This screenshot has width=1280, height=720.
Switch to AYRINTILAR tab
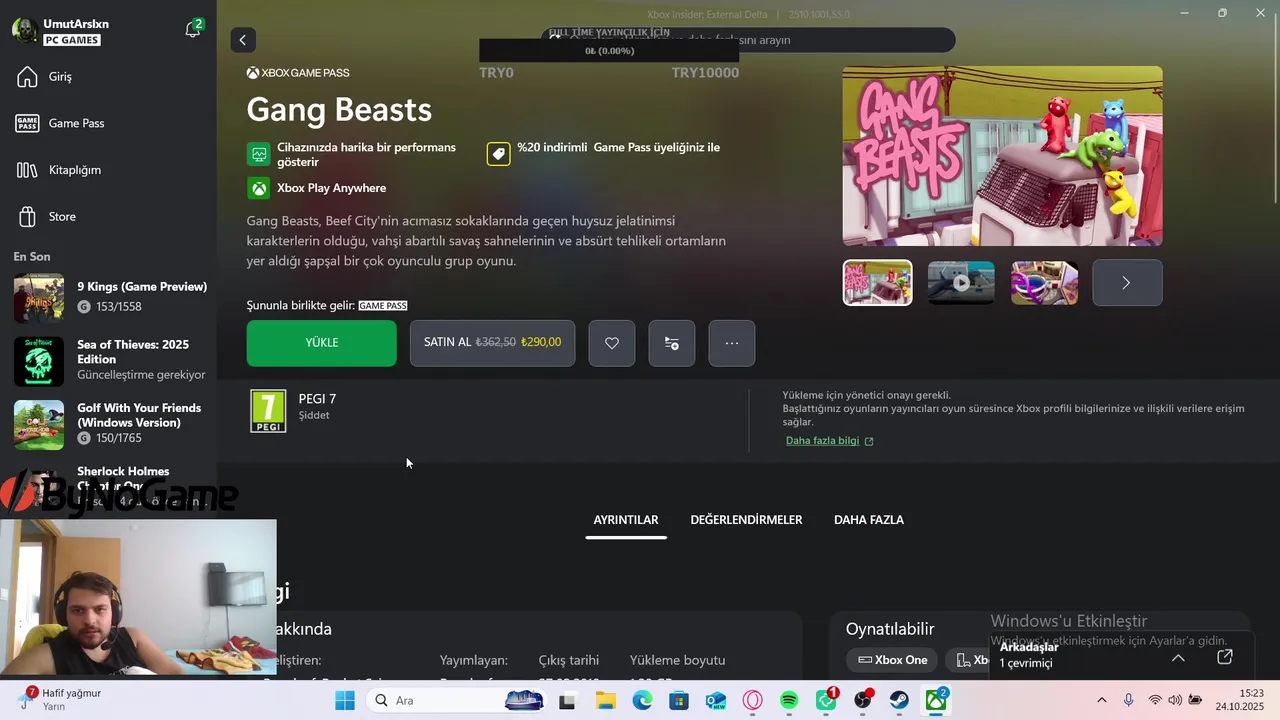click(x=626, y=520)
